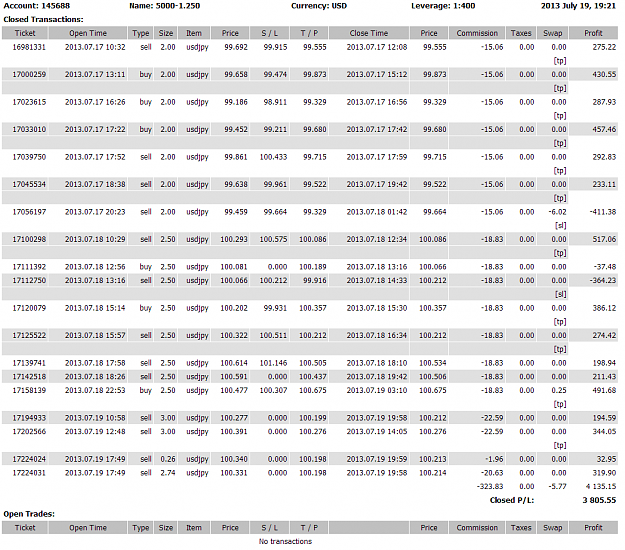Select ticket number 17120079
Viewport: 625px width, 550px height.
(x=29, y=308)
